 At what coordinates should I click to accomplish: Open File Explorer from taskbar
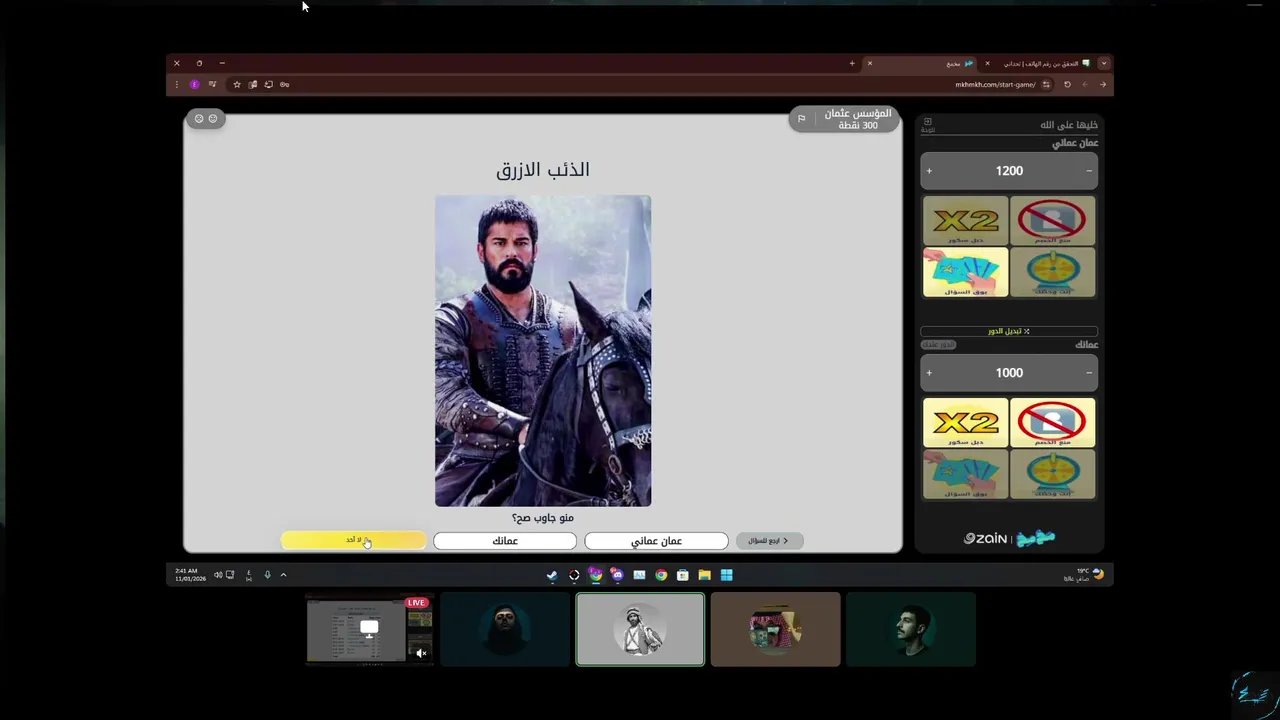tap(705, 575)
